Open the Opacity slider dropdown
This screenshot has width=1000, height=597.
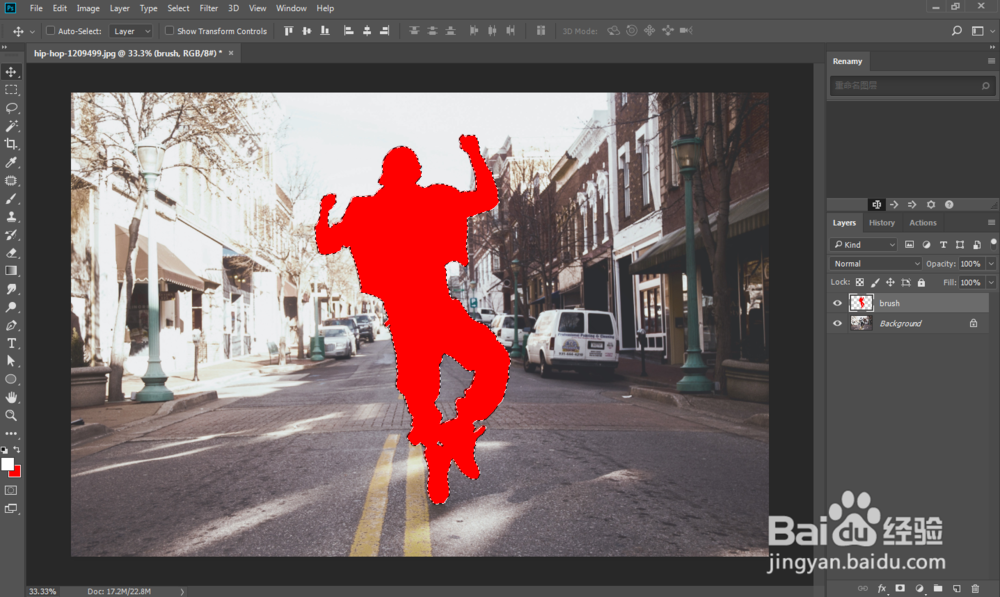click(991, 263)
